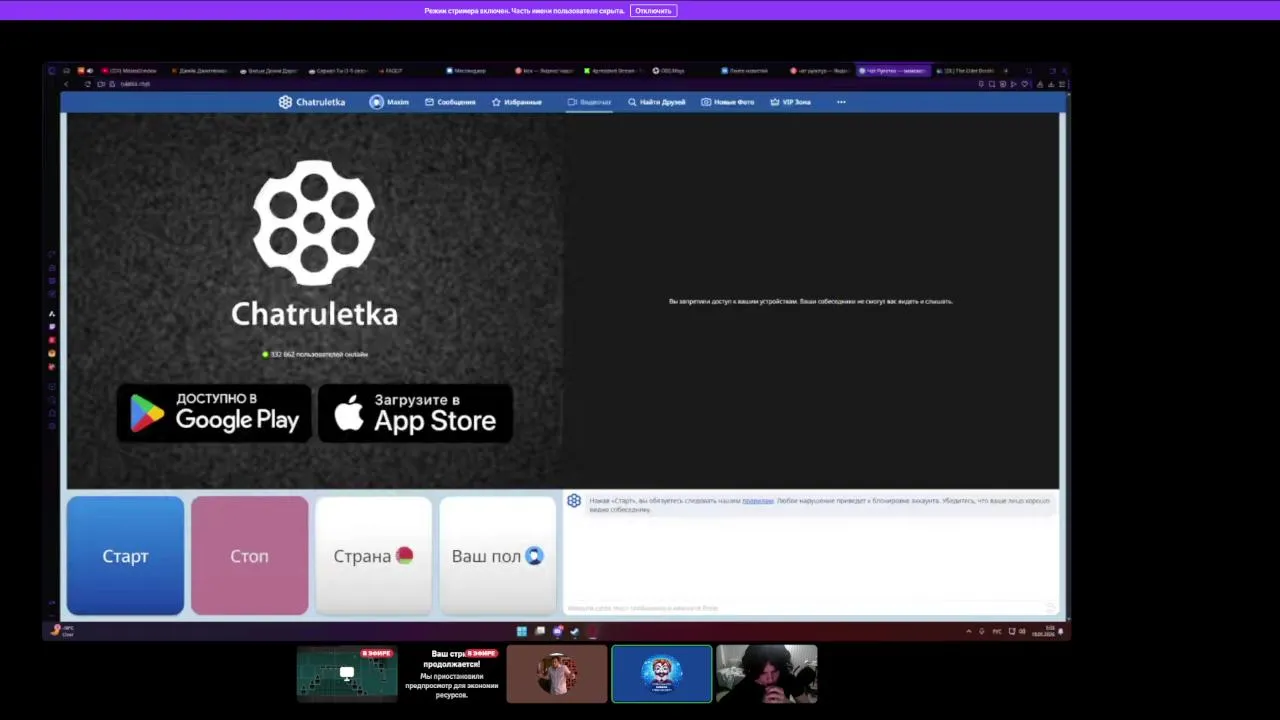Click the Chatruletka logo in the navbar
The image size is (1280, 720).
pyautogui.click(x=312, y=102)
